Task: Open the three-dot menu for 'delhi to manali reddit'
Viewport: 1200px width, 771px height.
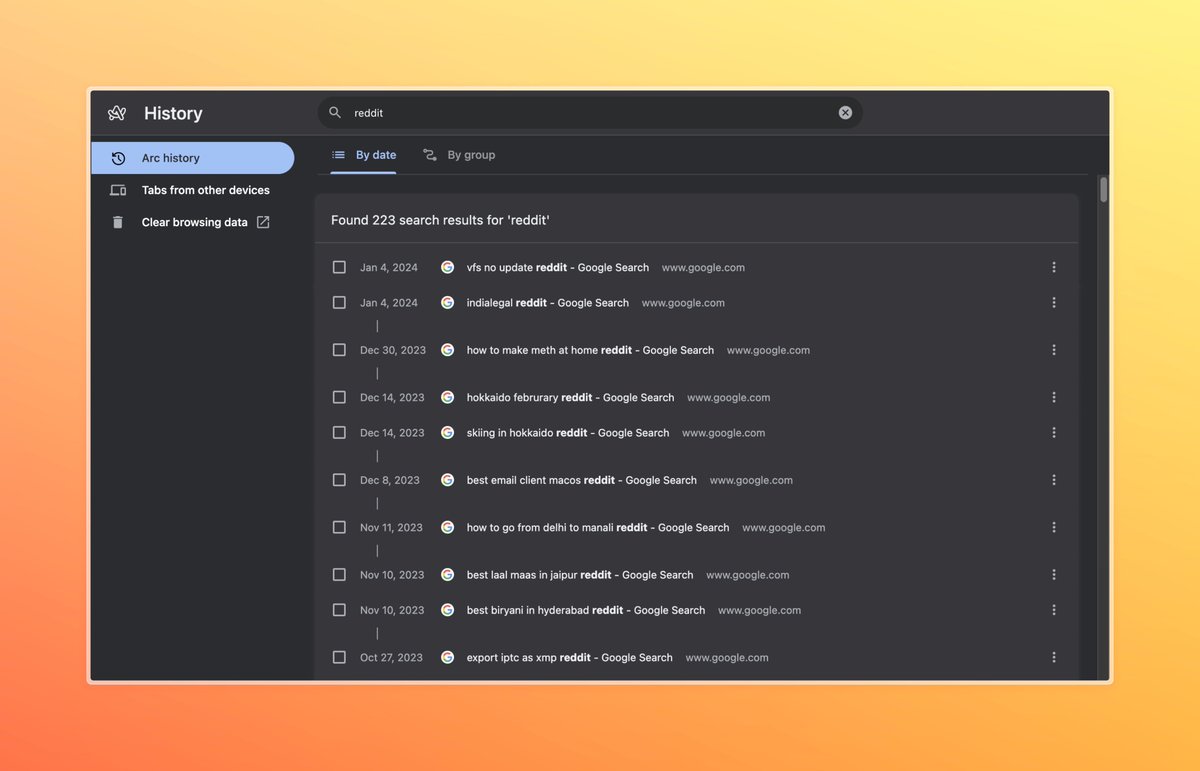Action: [x=1054, y=527]
